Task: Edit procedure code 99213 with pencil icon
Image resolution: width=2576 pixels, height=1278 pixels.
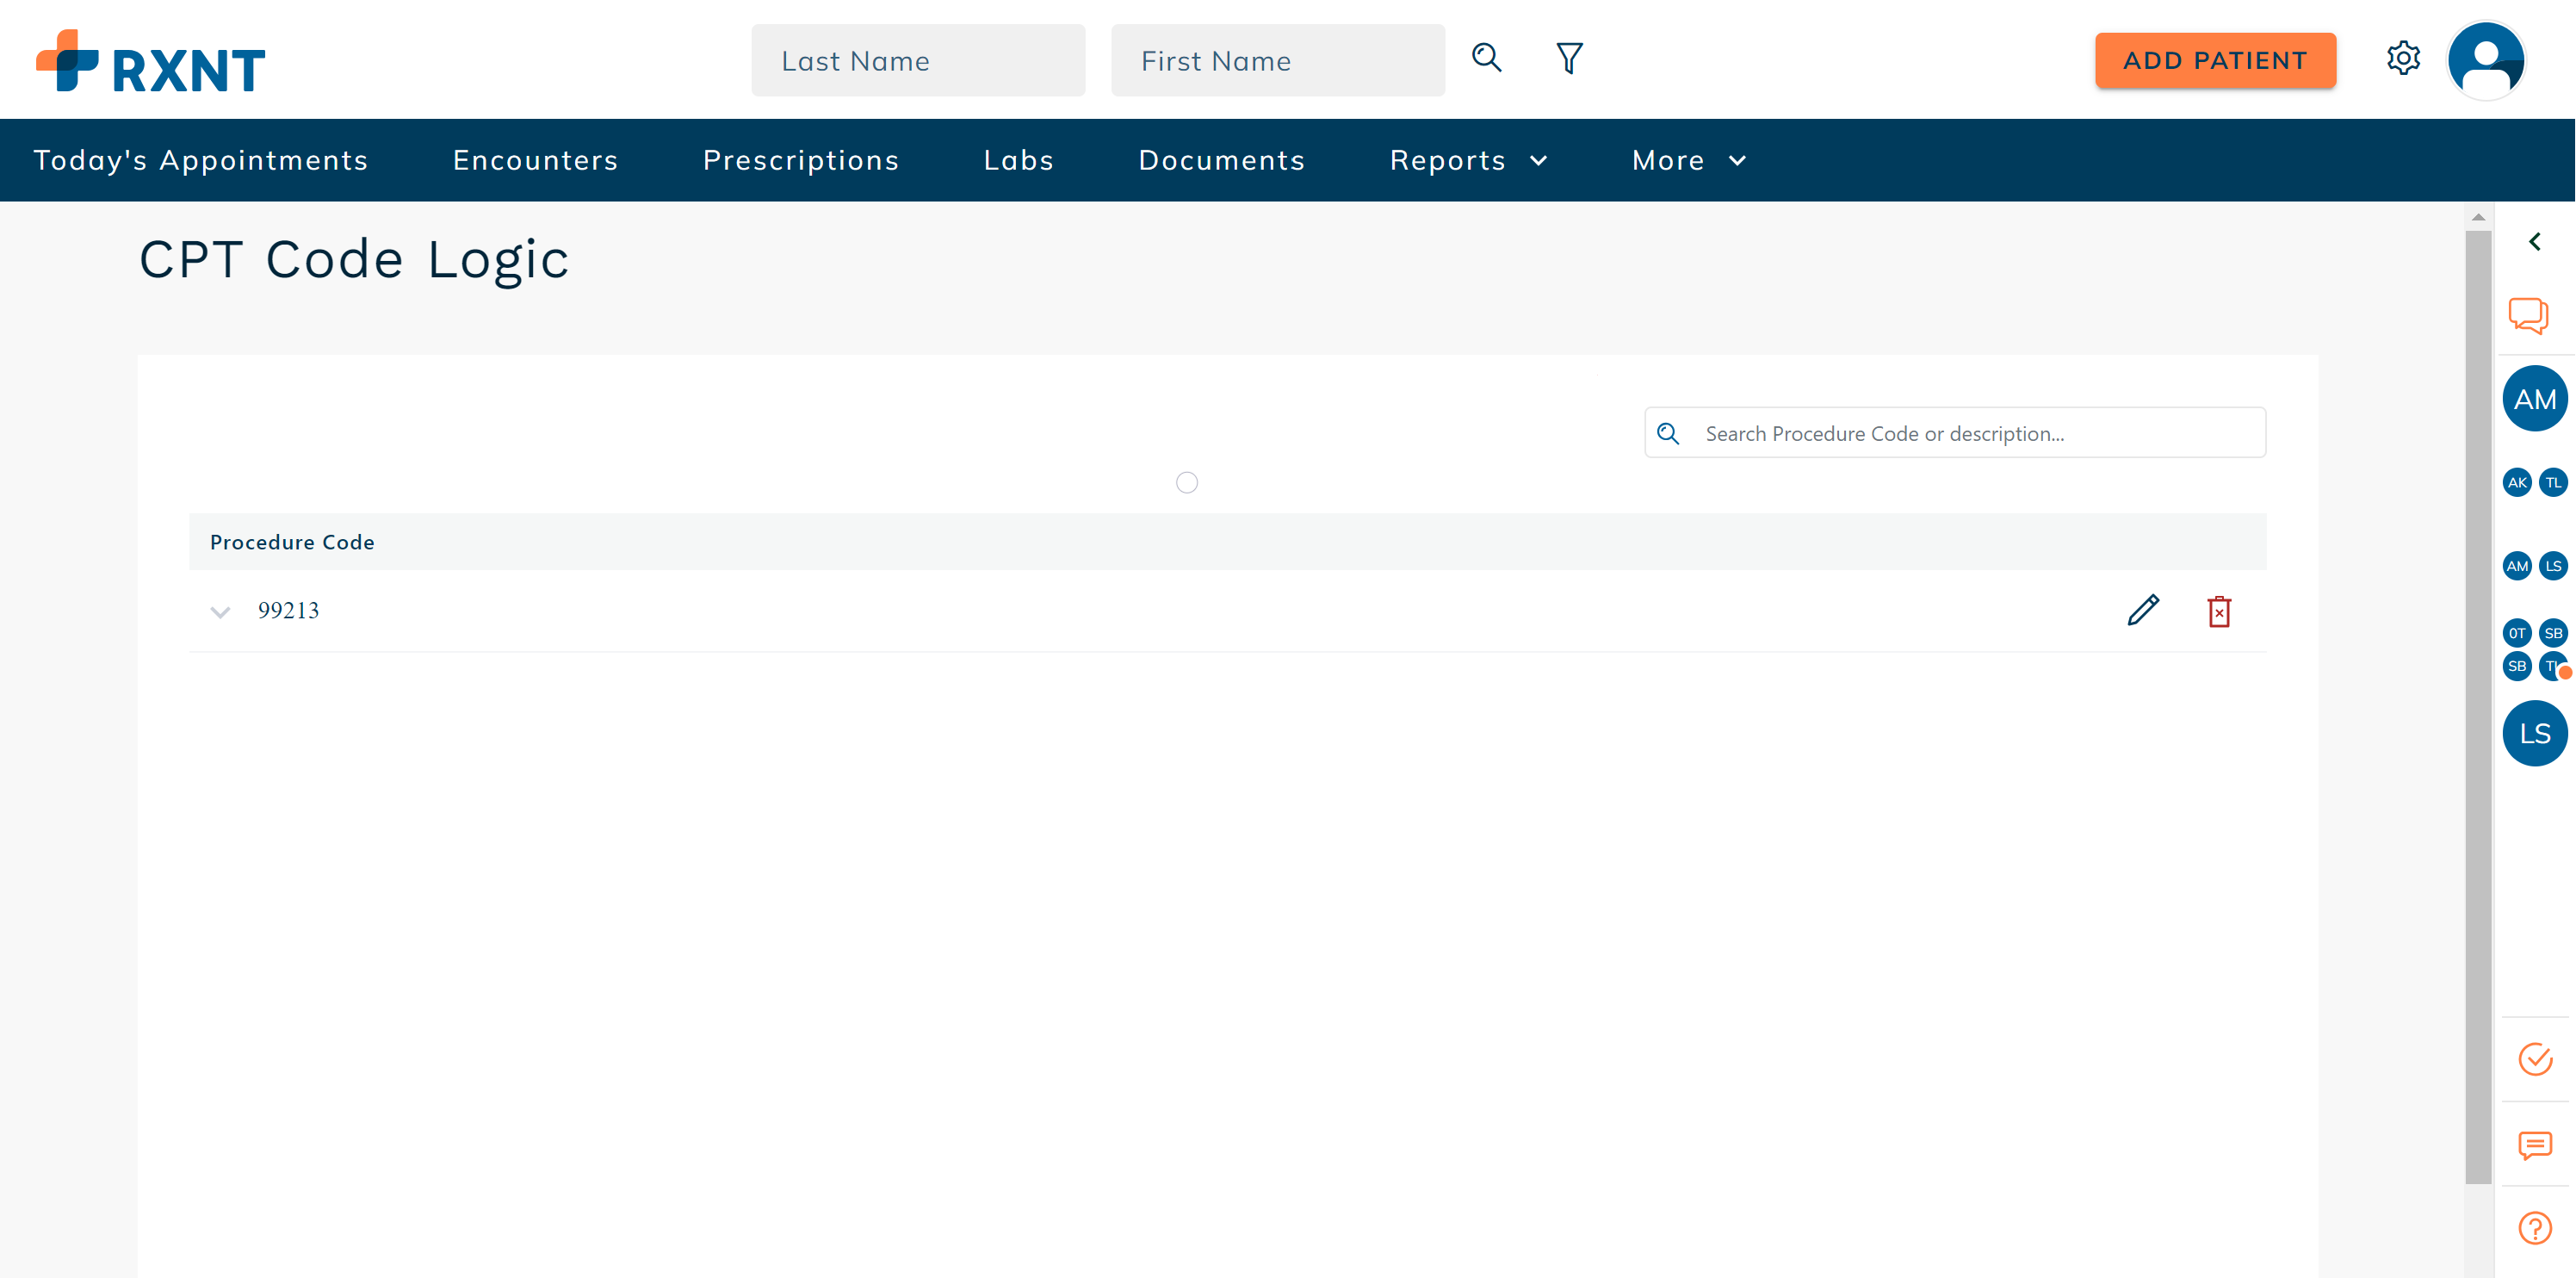Action: [x=2142, y=610]
